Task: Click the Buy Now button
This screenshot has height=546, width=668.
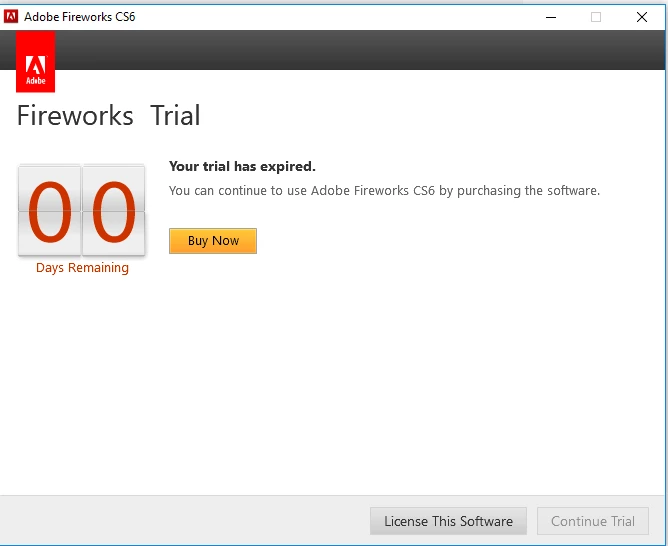Action: 213,241
